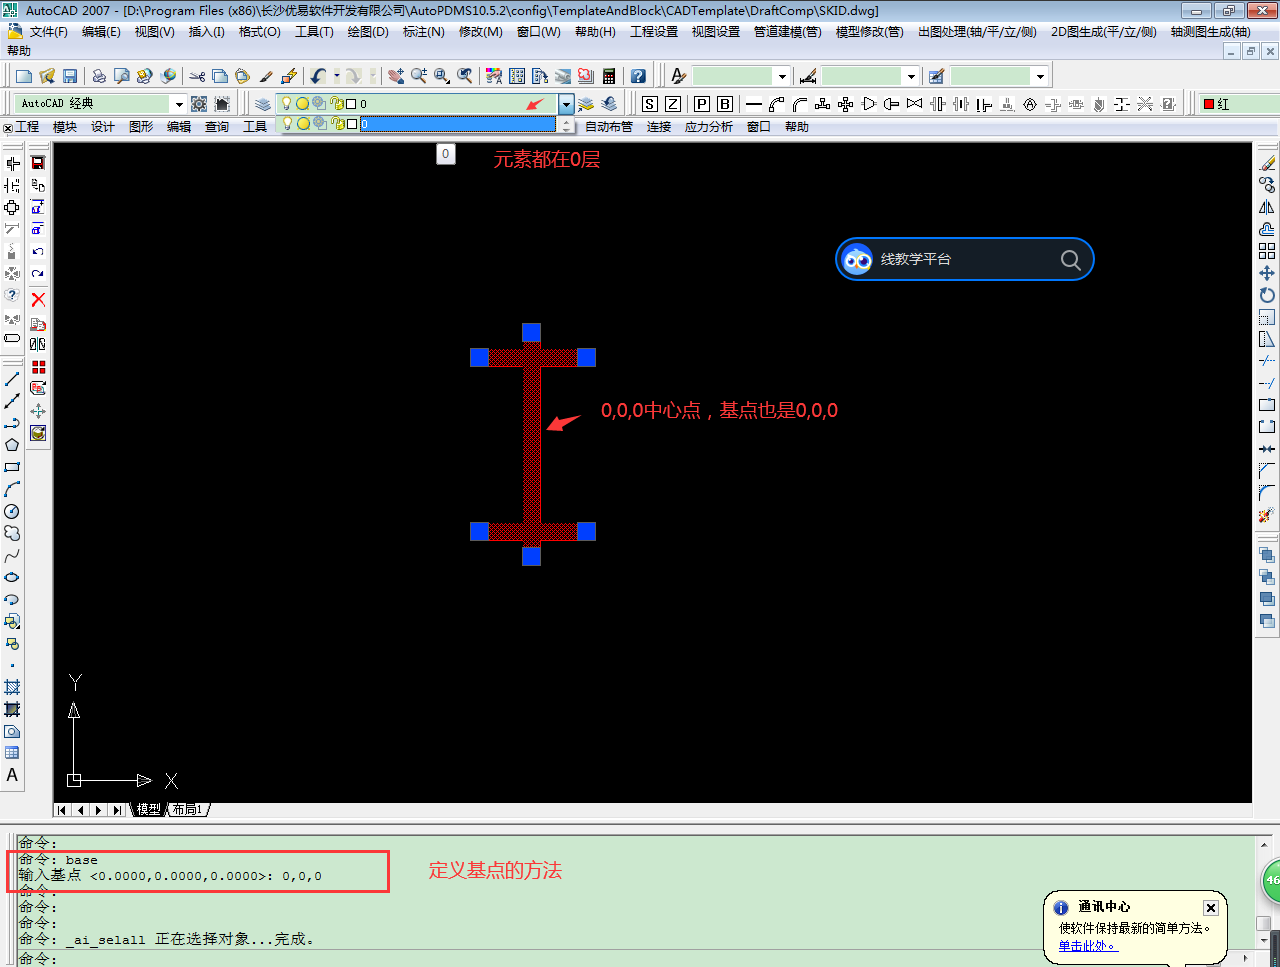This screenshot has width=1280, height=967.
Task: Switch to the 布局1 tab
Action: point(187,810)
